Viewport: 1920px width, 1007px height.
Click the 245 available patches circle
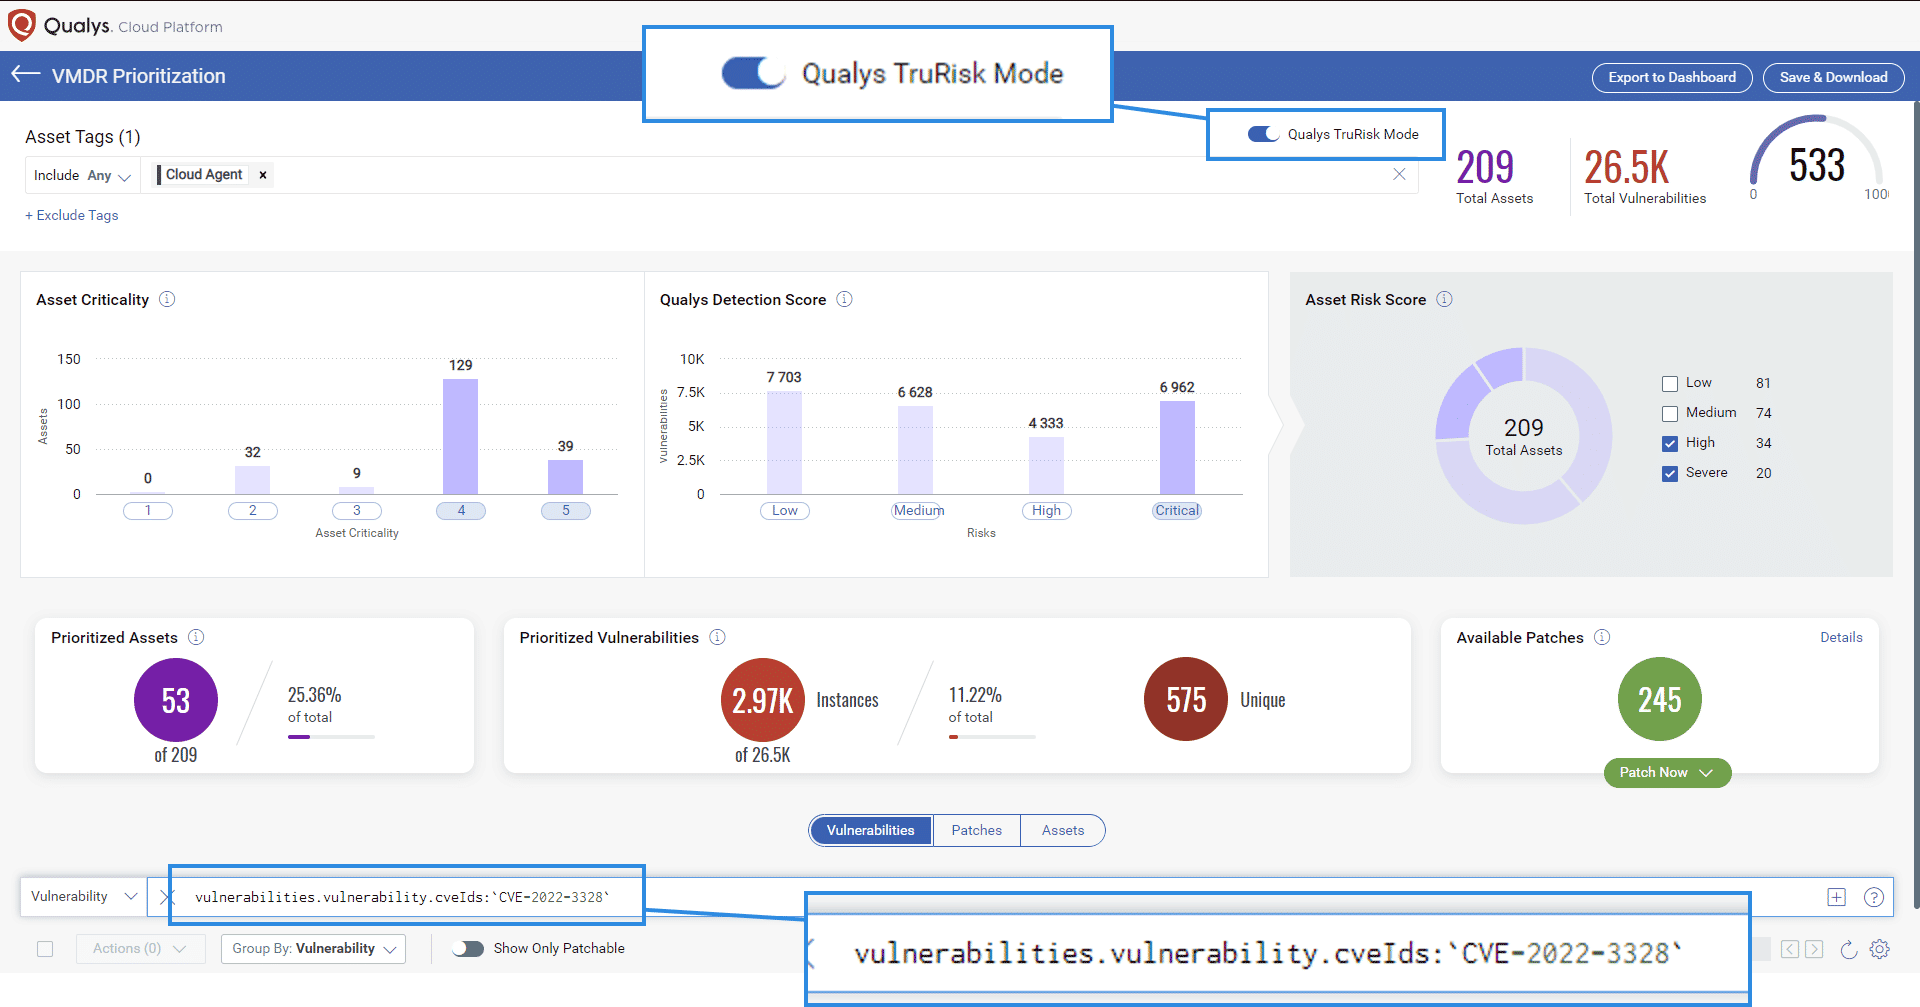tap(1660, 699)
